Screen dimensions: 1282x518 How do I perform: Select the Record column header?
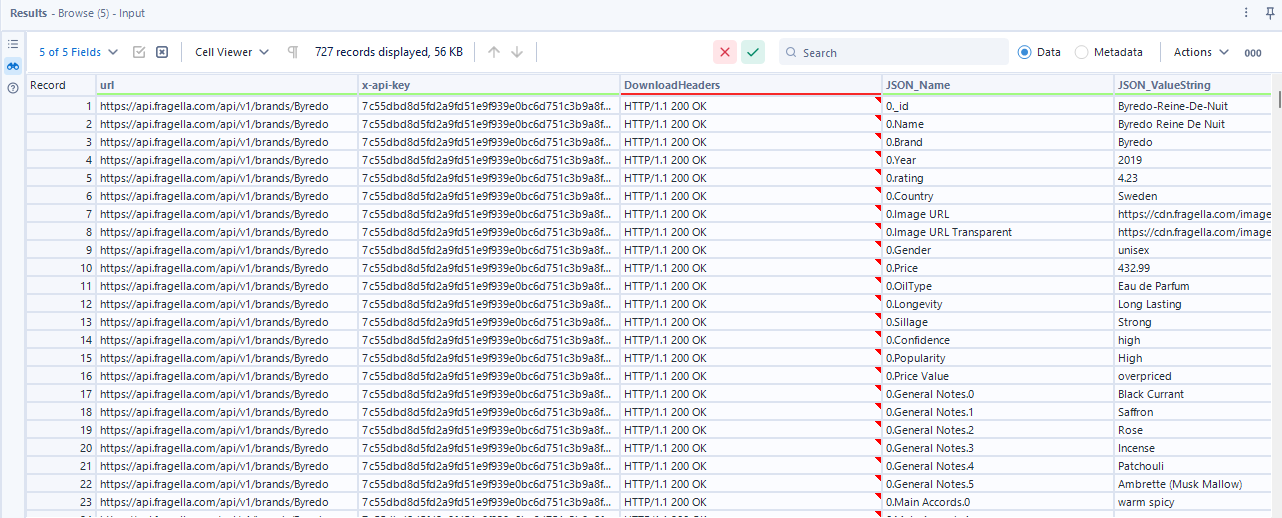click(x=61, y=85)
